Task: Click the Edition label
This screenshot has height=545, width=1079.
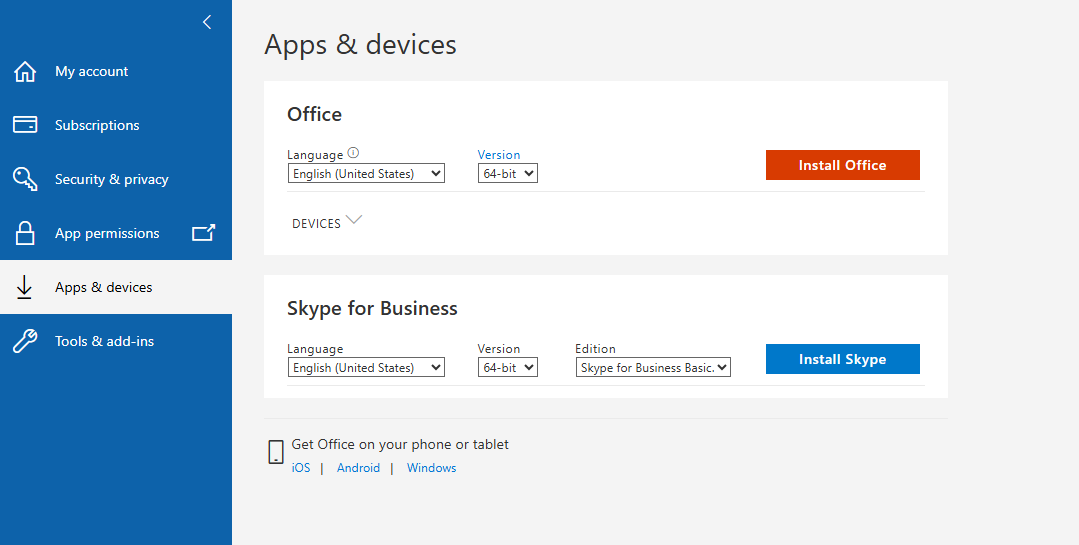Action: click(595, 349)
